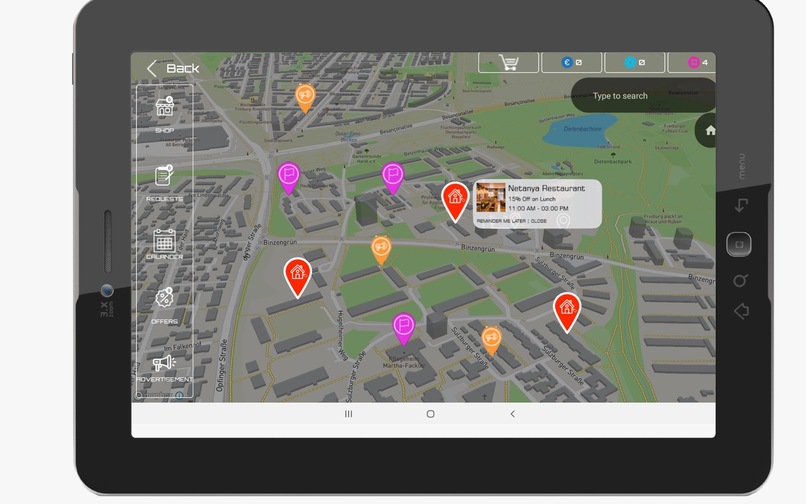Select the euro coin counter box
806x504 pixels.
(572, 63)
